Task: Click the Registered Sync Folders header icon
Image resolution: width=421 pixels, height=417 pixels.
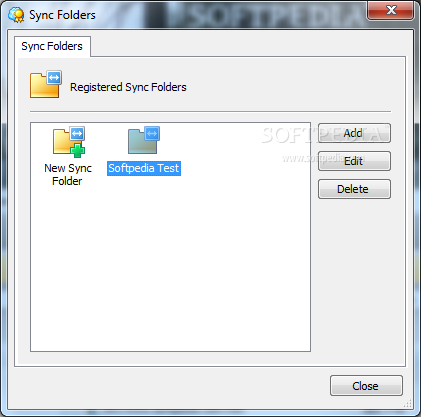Action: point(46,84)
